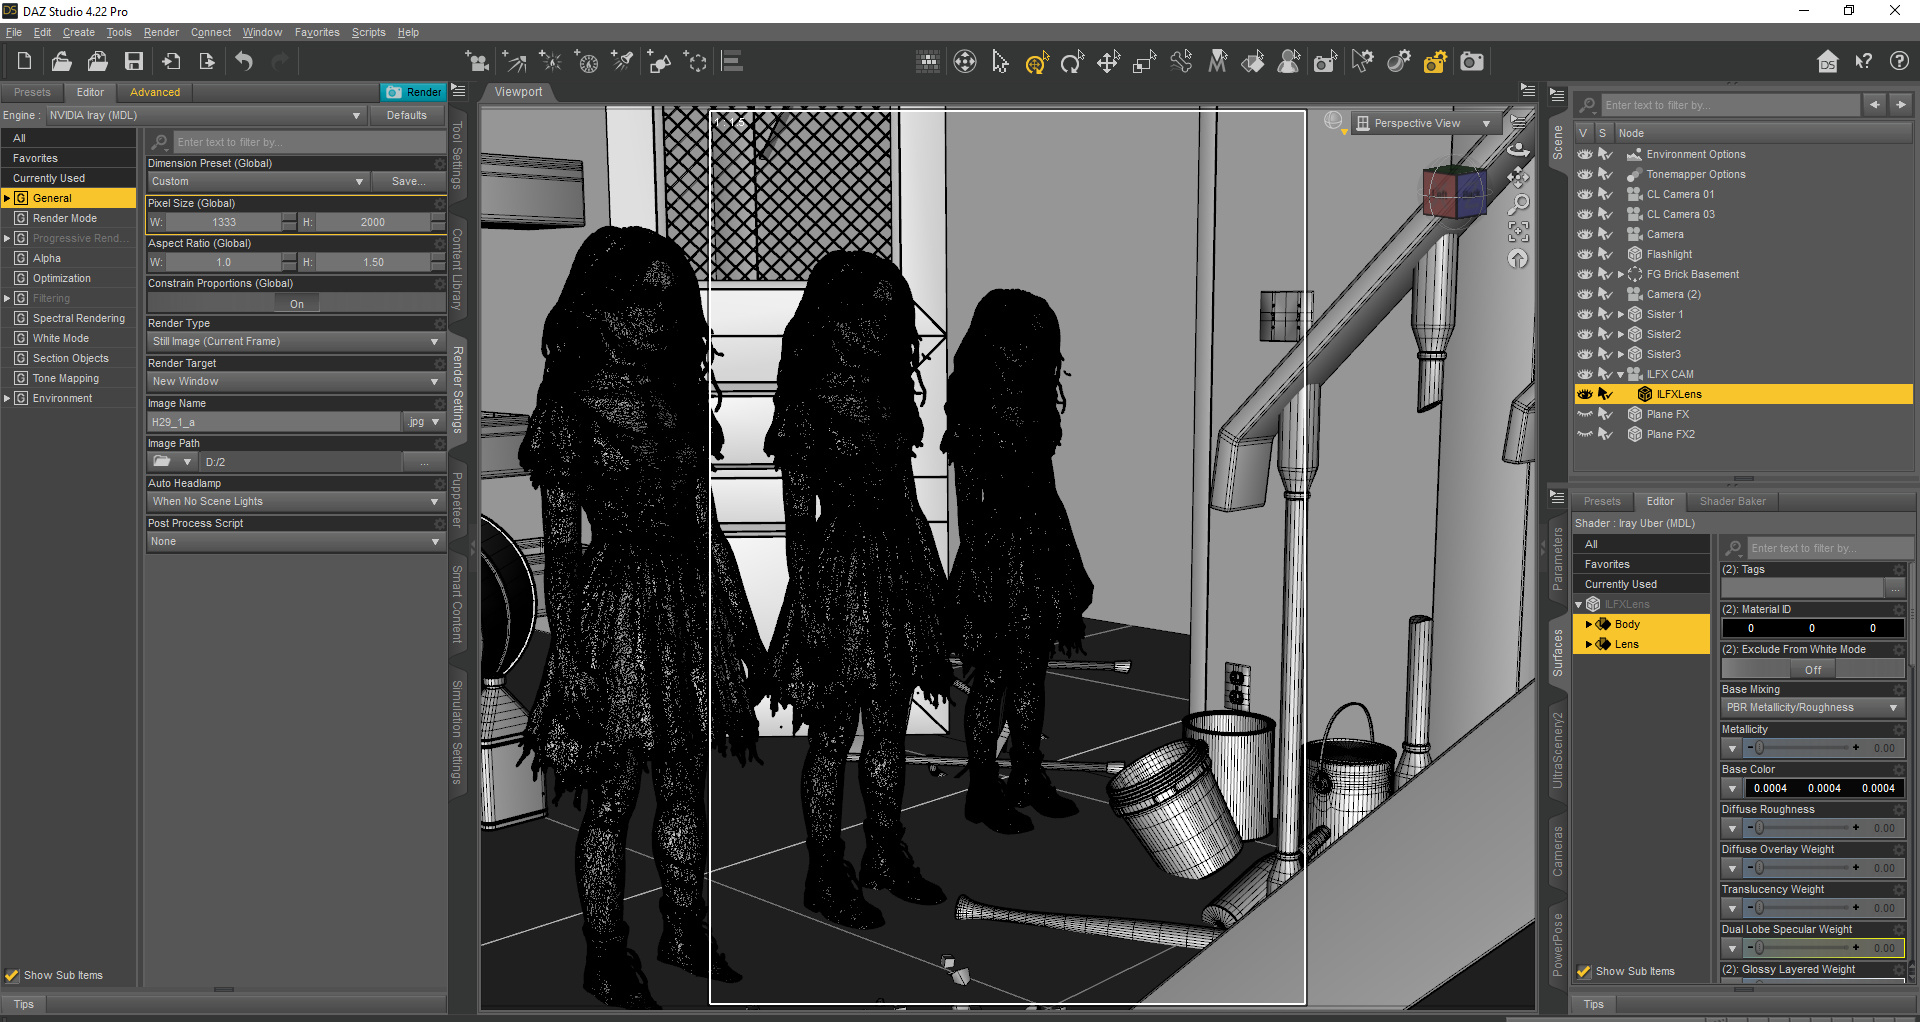Create a new point light icon

tap(551, 62)
